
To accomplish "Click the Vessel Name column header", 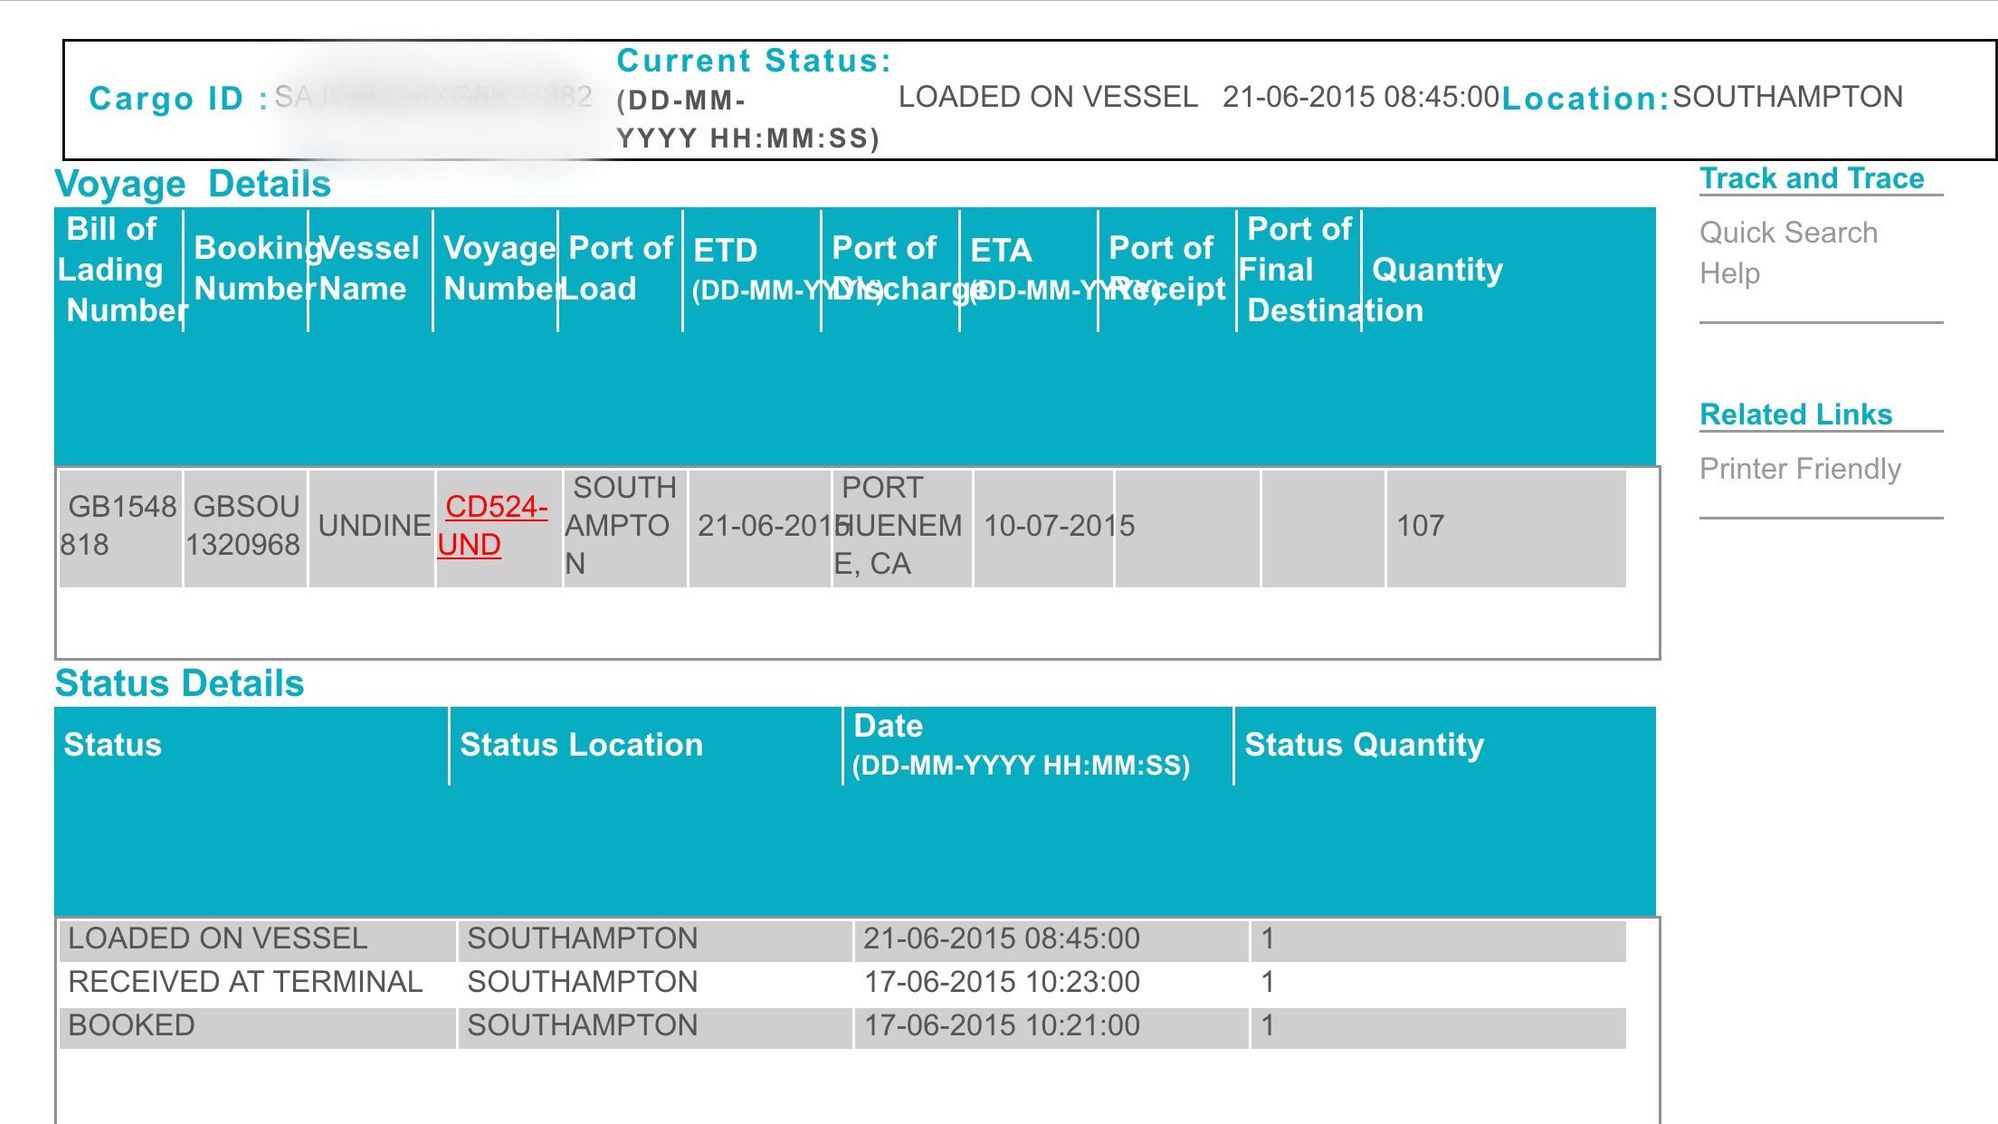I will pyautogui.click(x=368, y=269).
